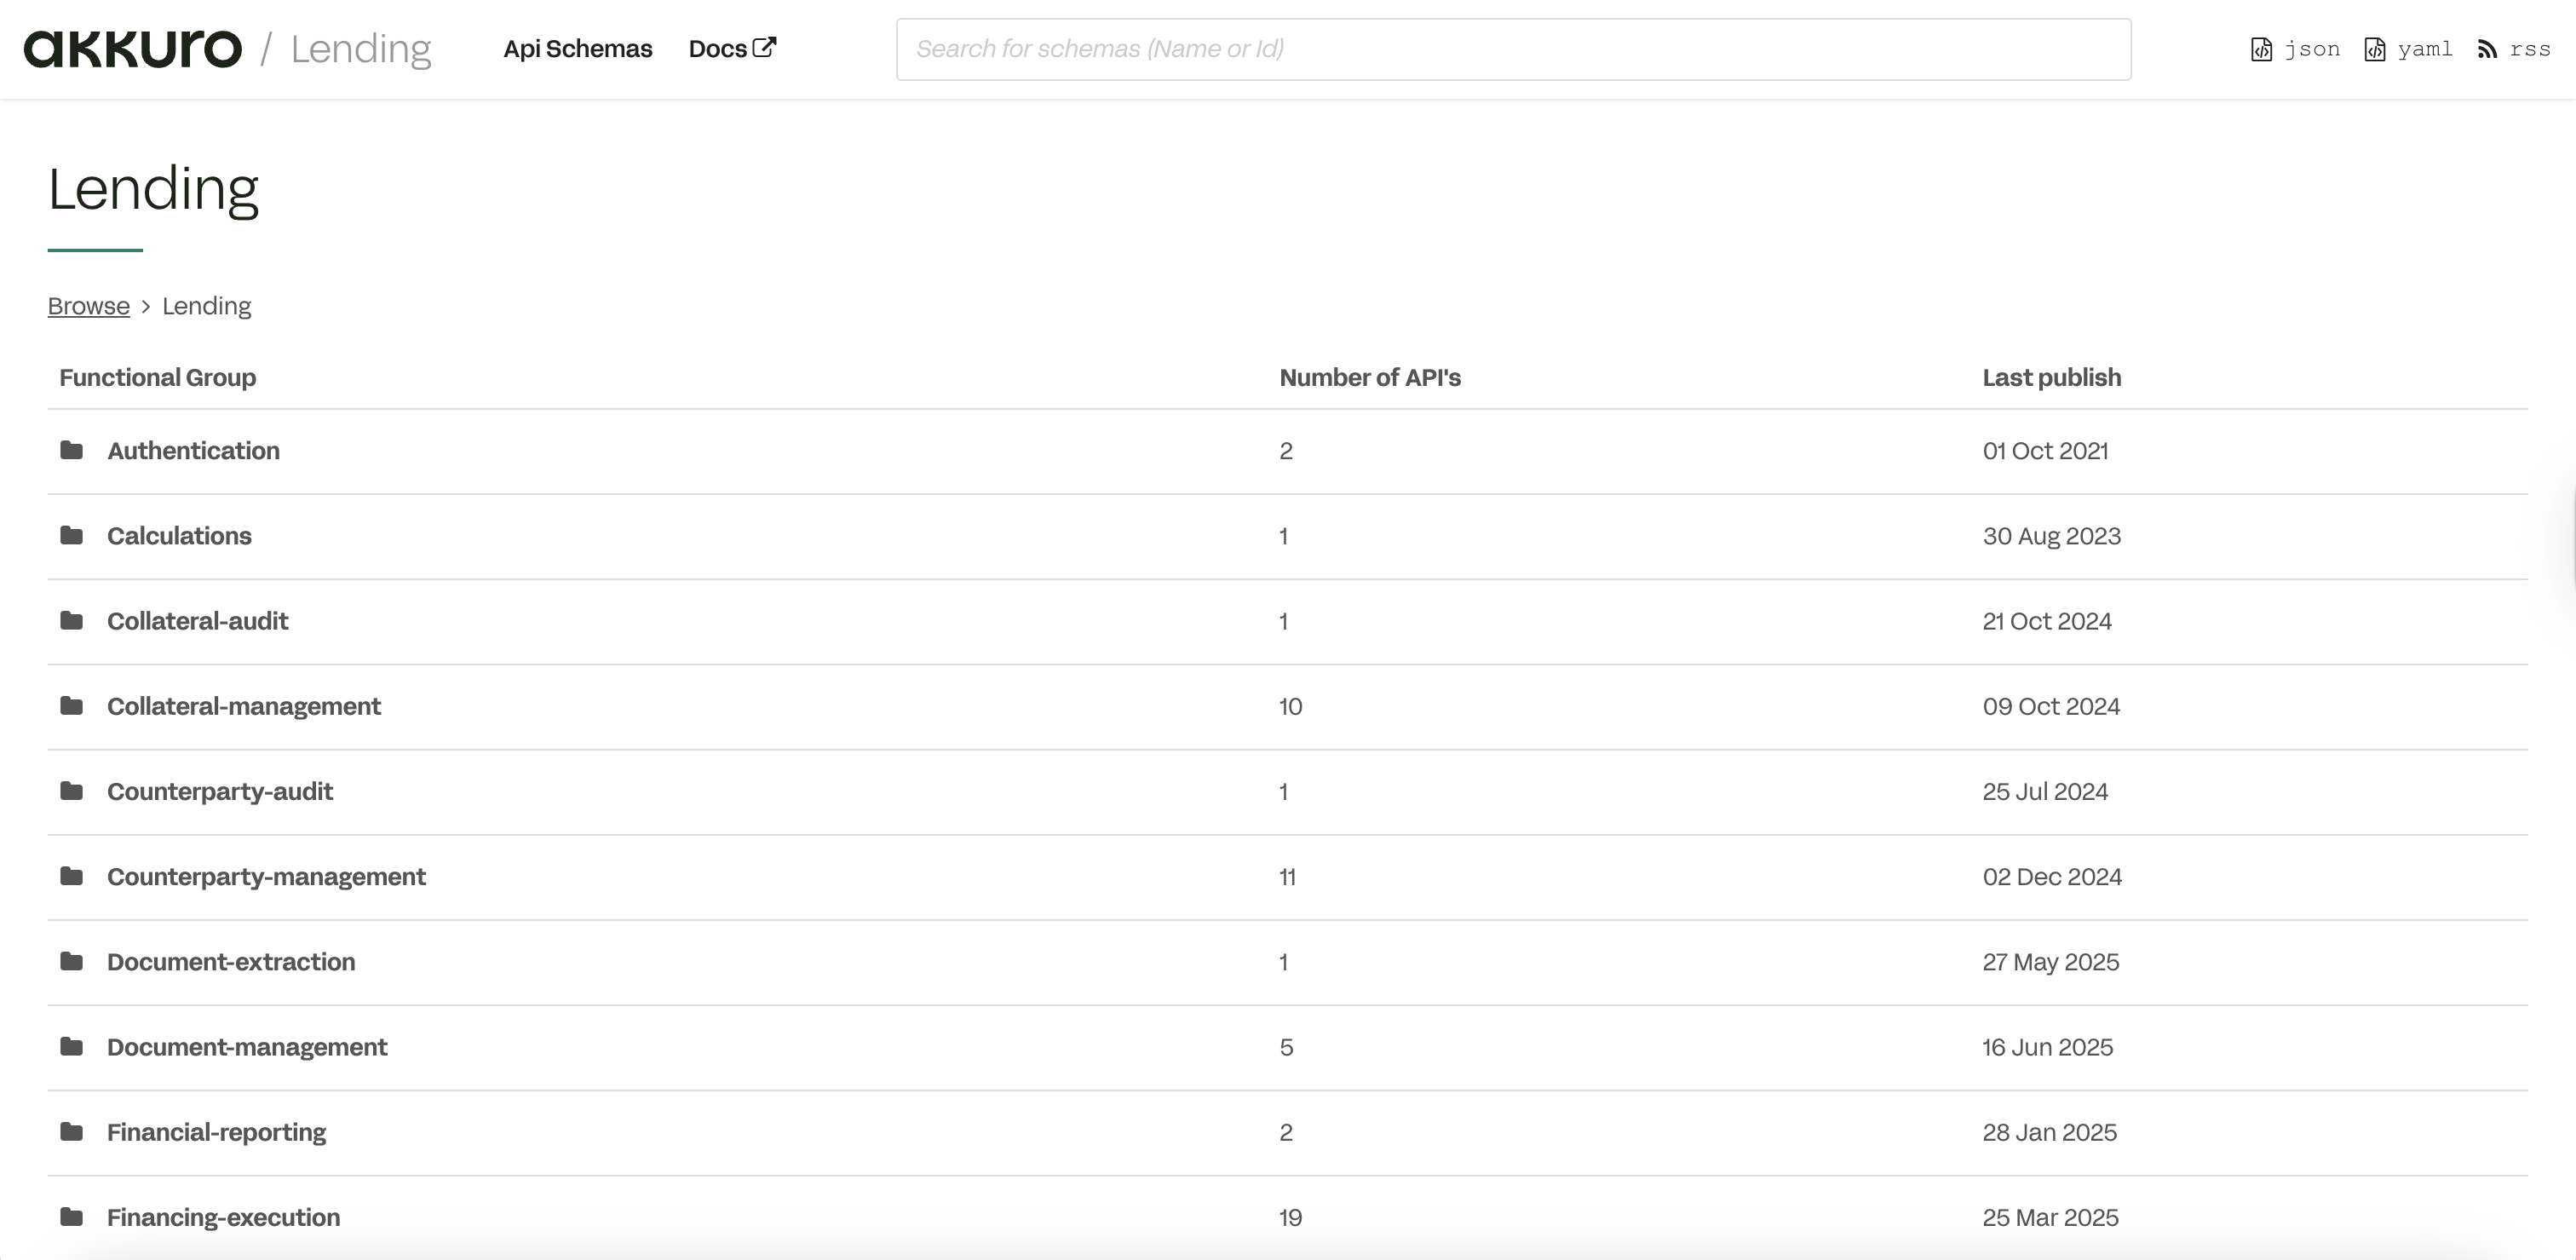Screen dimensions: 2576x1260
Task: Click the Lending breadcrumb label
Action: 206,305
